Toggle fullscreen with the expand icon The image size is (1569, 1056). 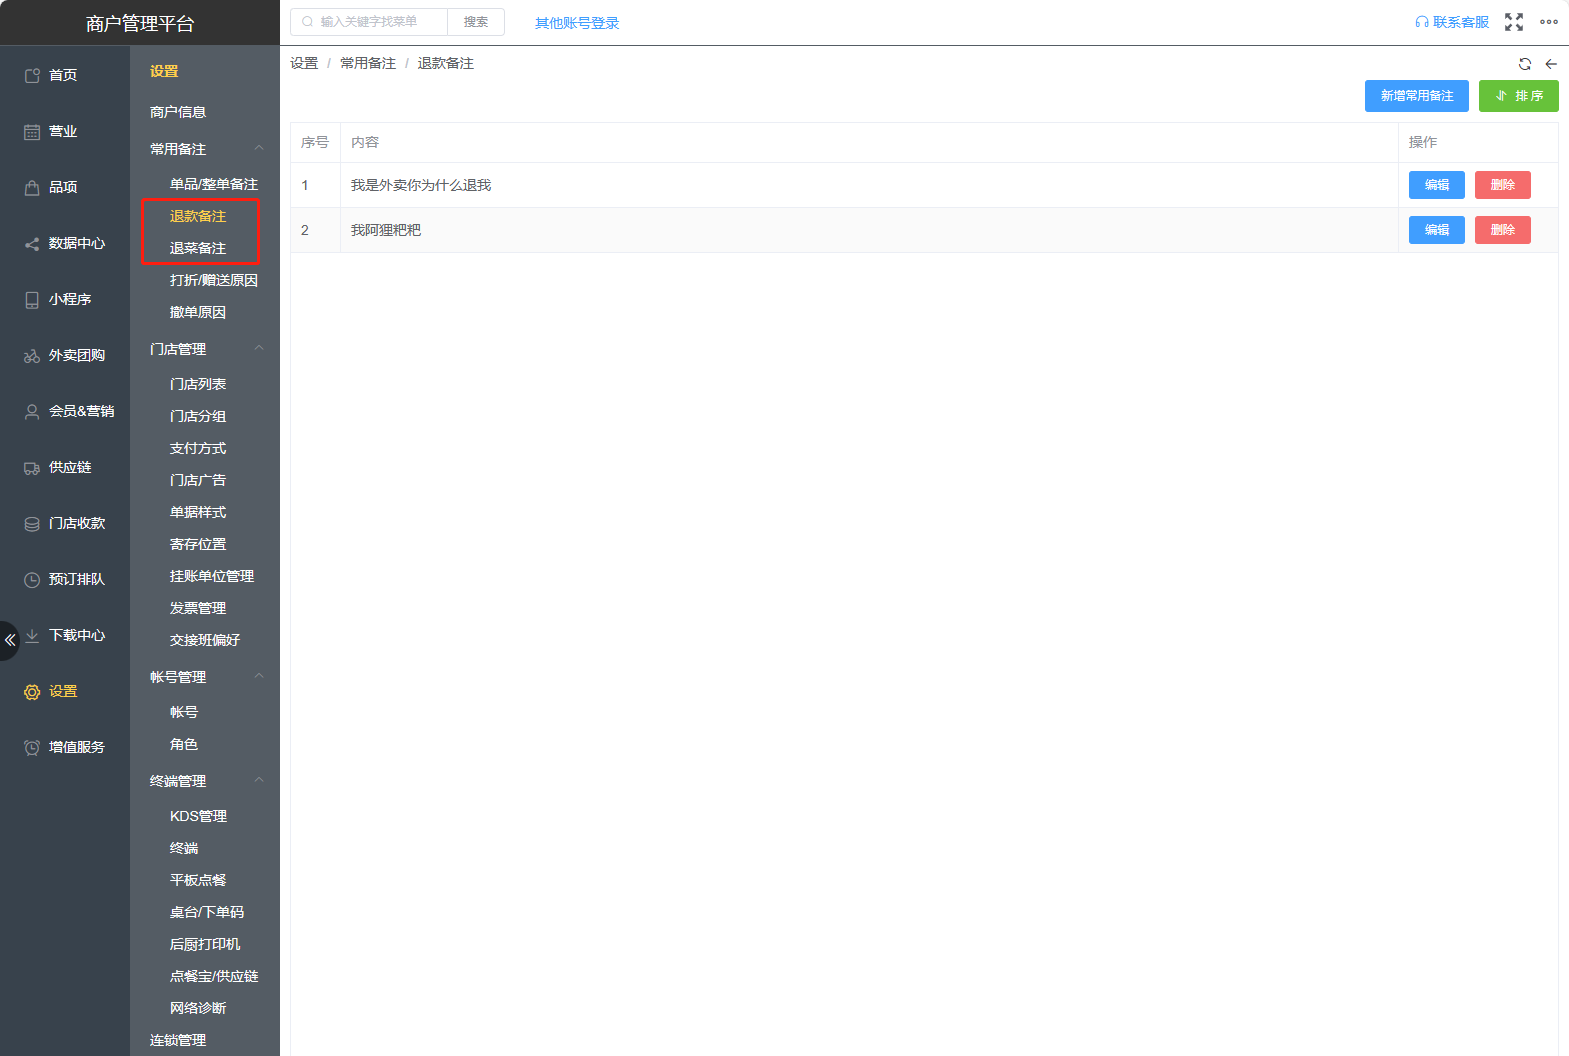(x=1514, y=22)
